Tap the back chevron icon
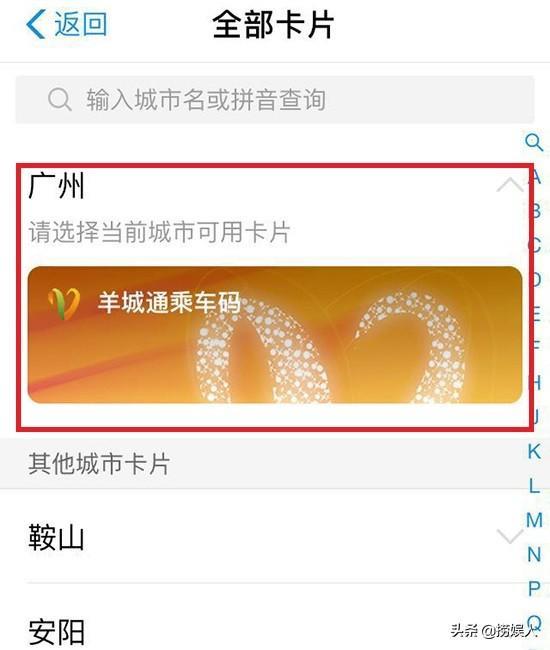Viewport: 550px width, 650px height. pyautogui.click(x=36, y=24)
